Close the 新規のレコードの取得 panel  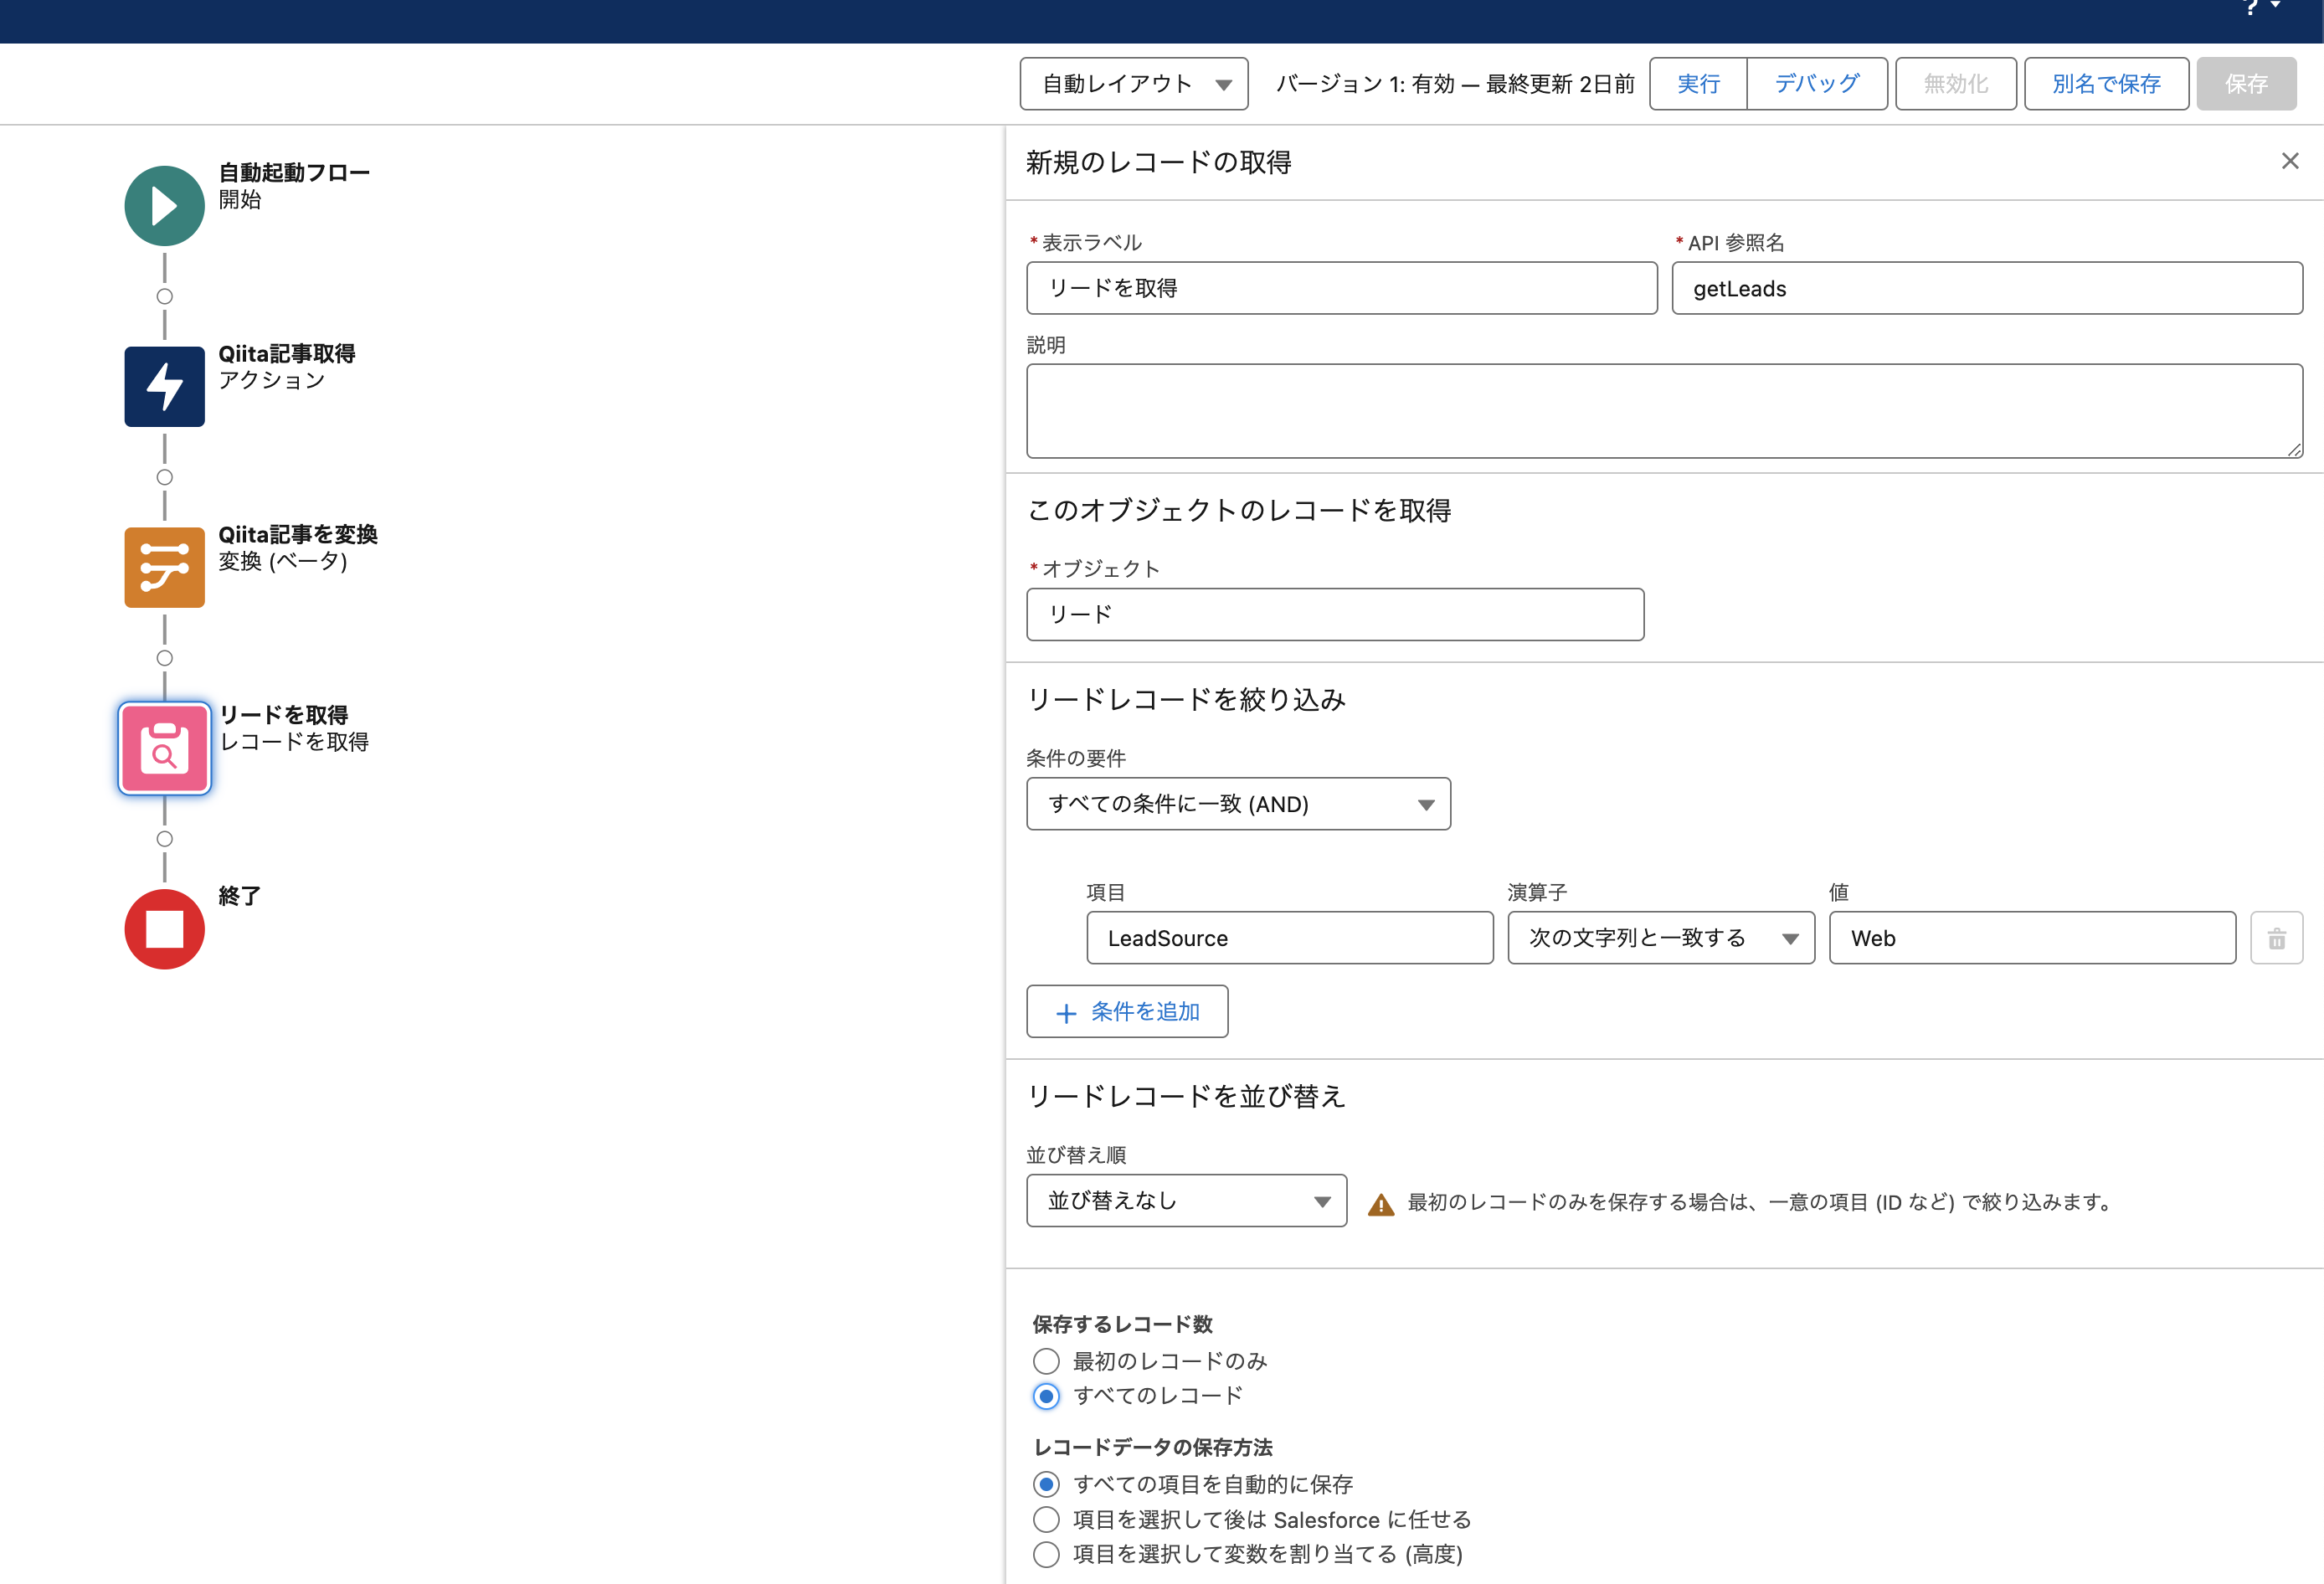[2290, 160]
